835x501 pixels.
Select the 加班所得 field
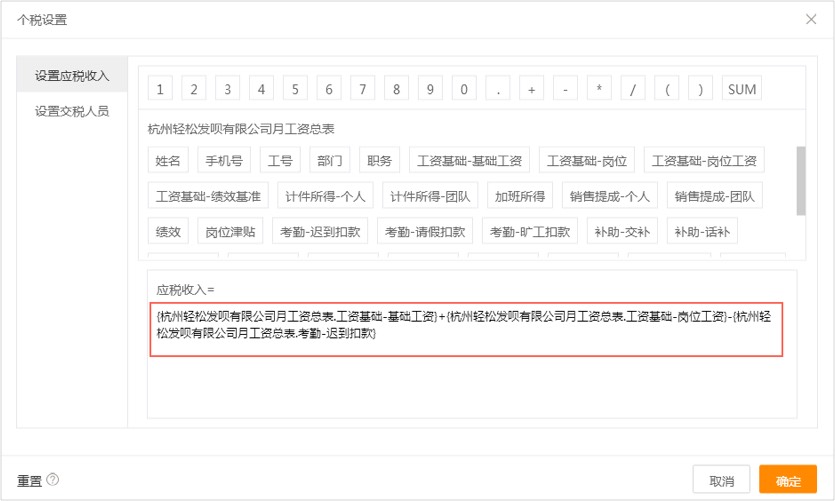[x=520, y=196]
